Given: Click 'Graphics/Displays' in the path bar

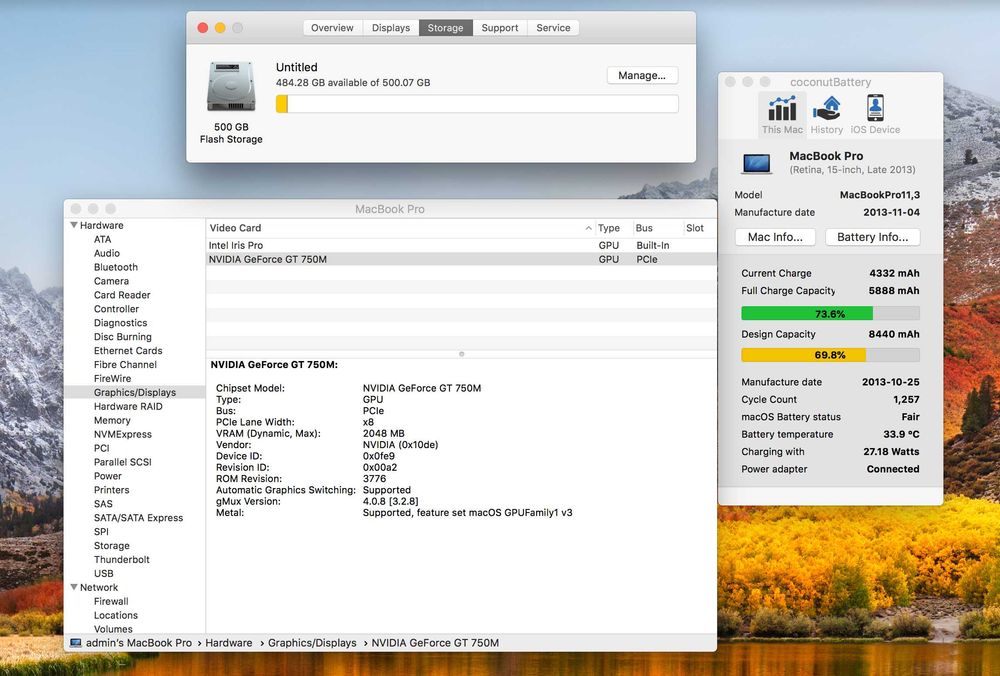Looking at the screenshot, I should [x=312, y=643].
